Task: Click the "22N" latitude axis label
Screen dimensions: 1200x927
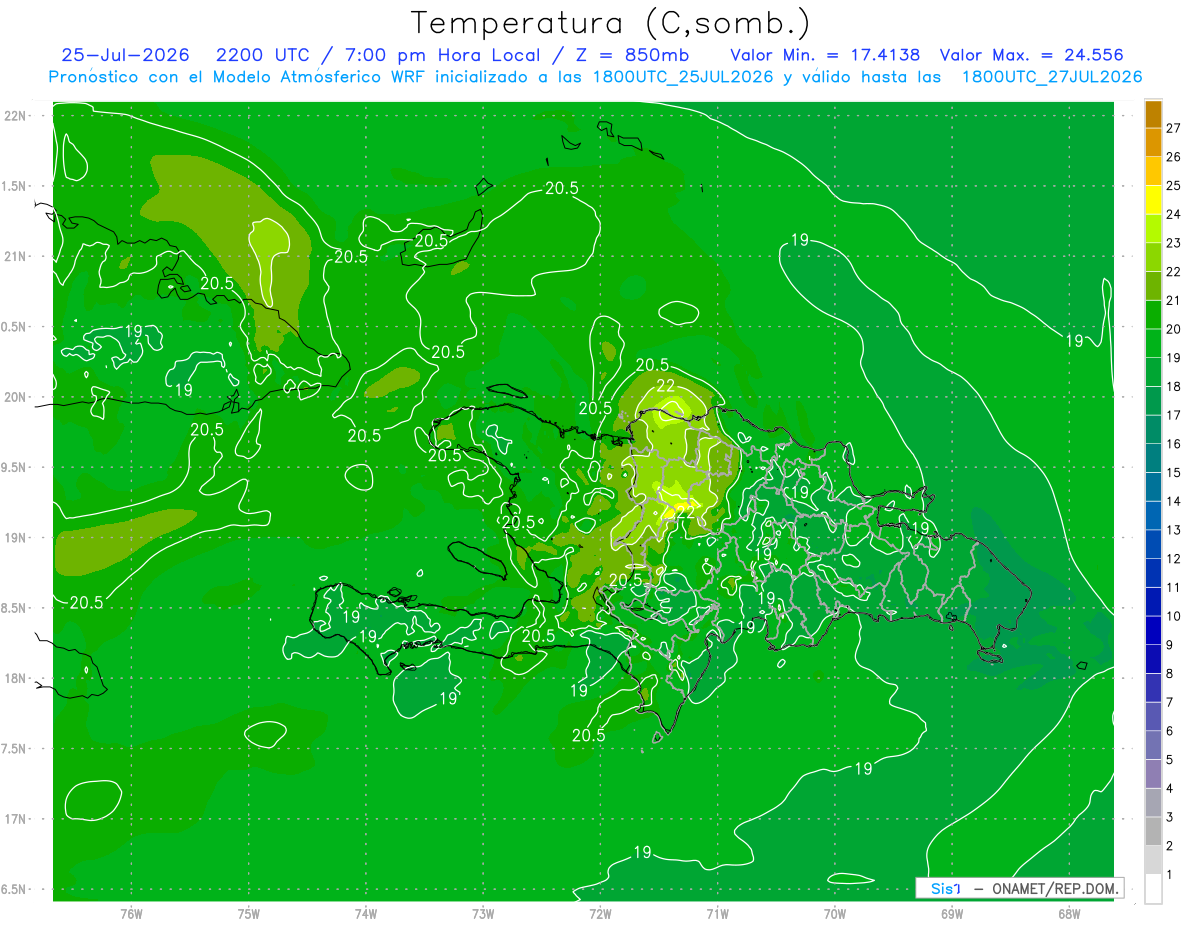Action: [15, 116]
